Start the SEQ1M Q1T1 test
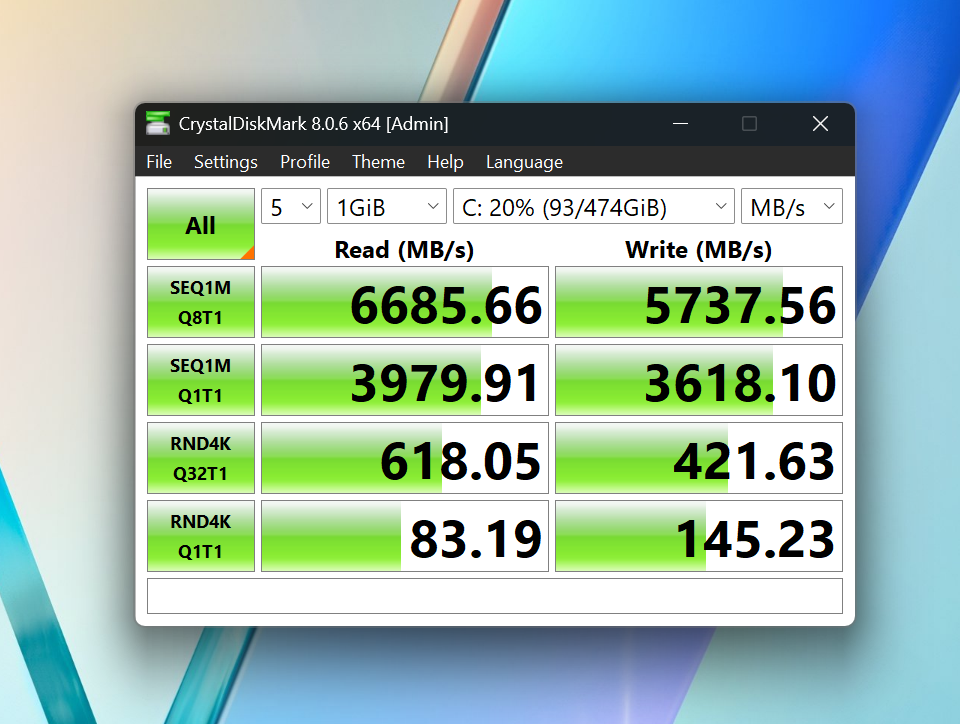 (x=201, y=380)
